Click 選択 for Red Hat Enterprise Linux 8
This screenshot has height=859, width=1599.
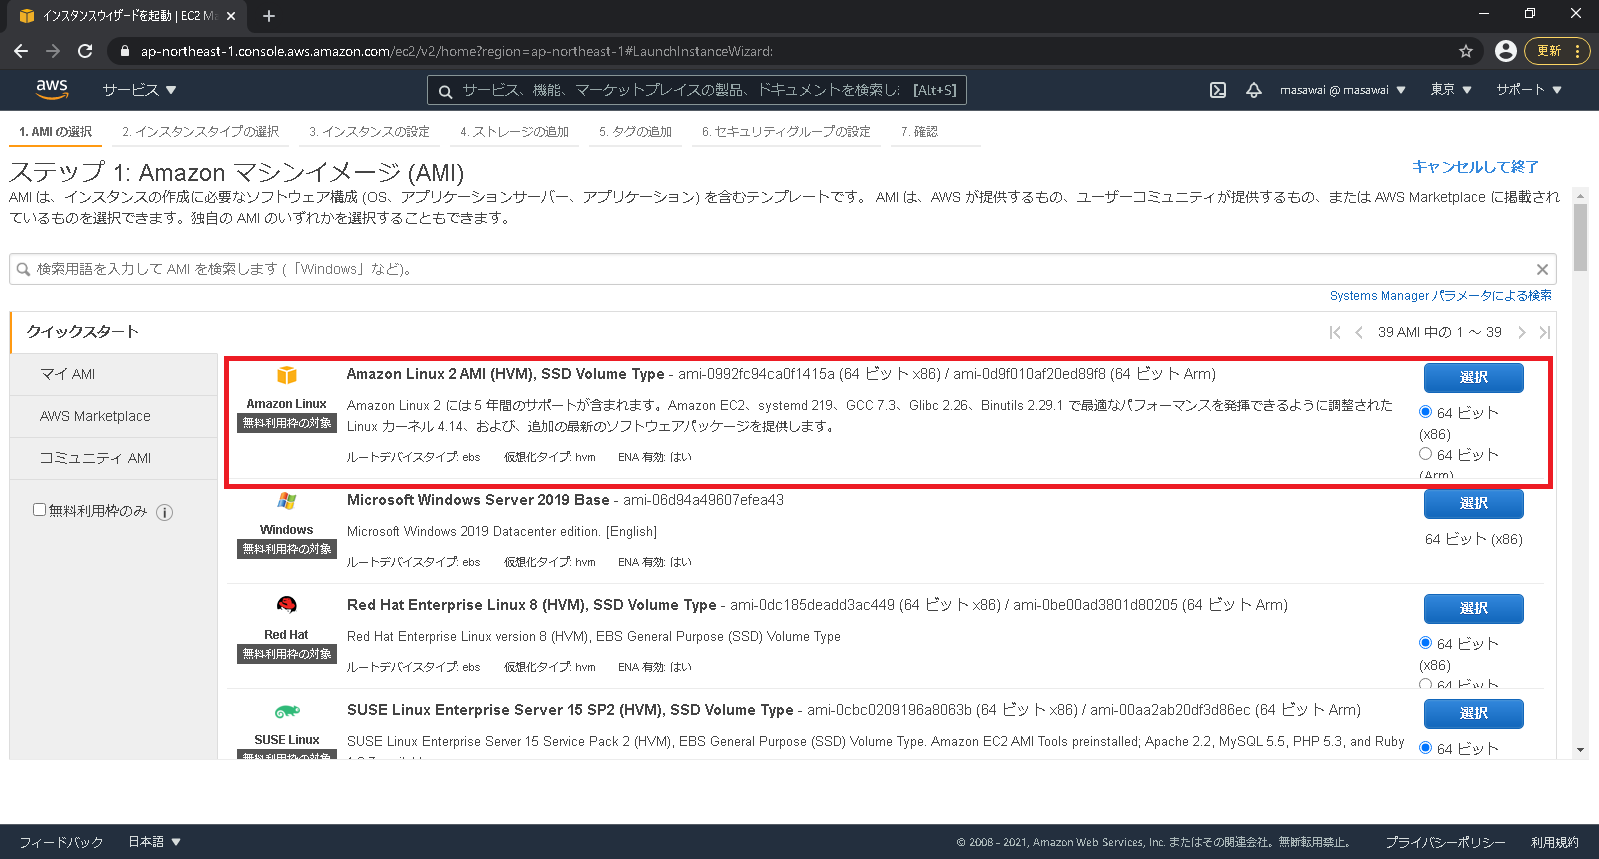1473,608
